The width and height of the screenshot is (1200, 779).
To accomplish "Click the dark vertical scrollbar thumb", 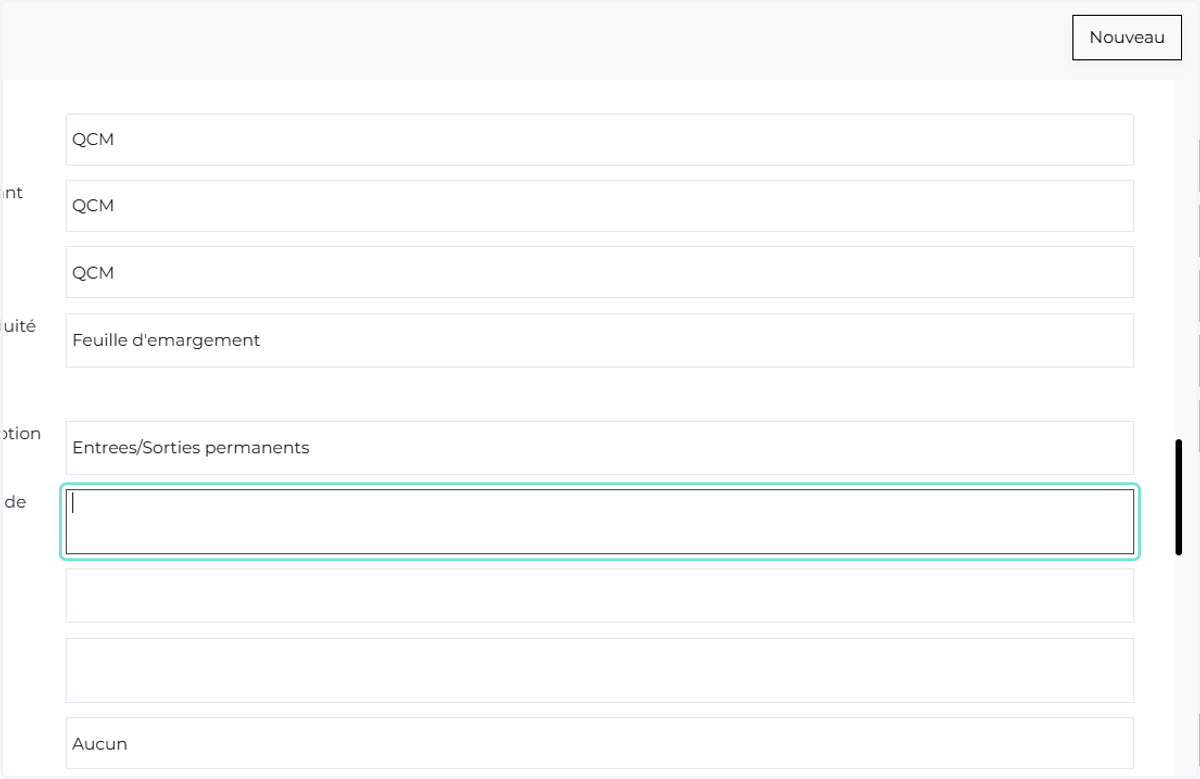I will pyautogui.click(x=1179, y=497).
